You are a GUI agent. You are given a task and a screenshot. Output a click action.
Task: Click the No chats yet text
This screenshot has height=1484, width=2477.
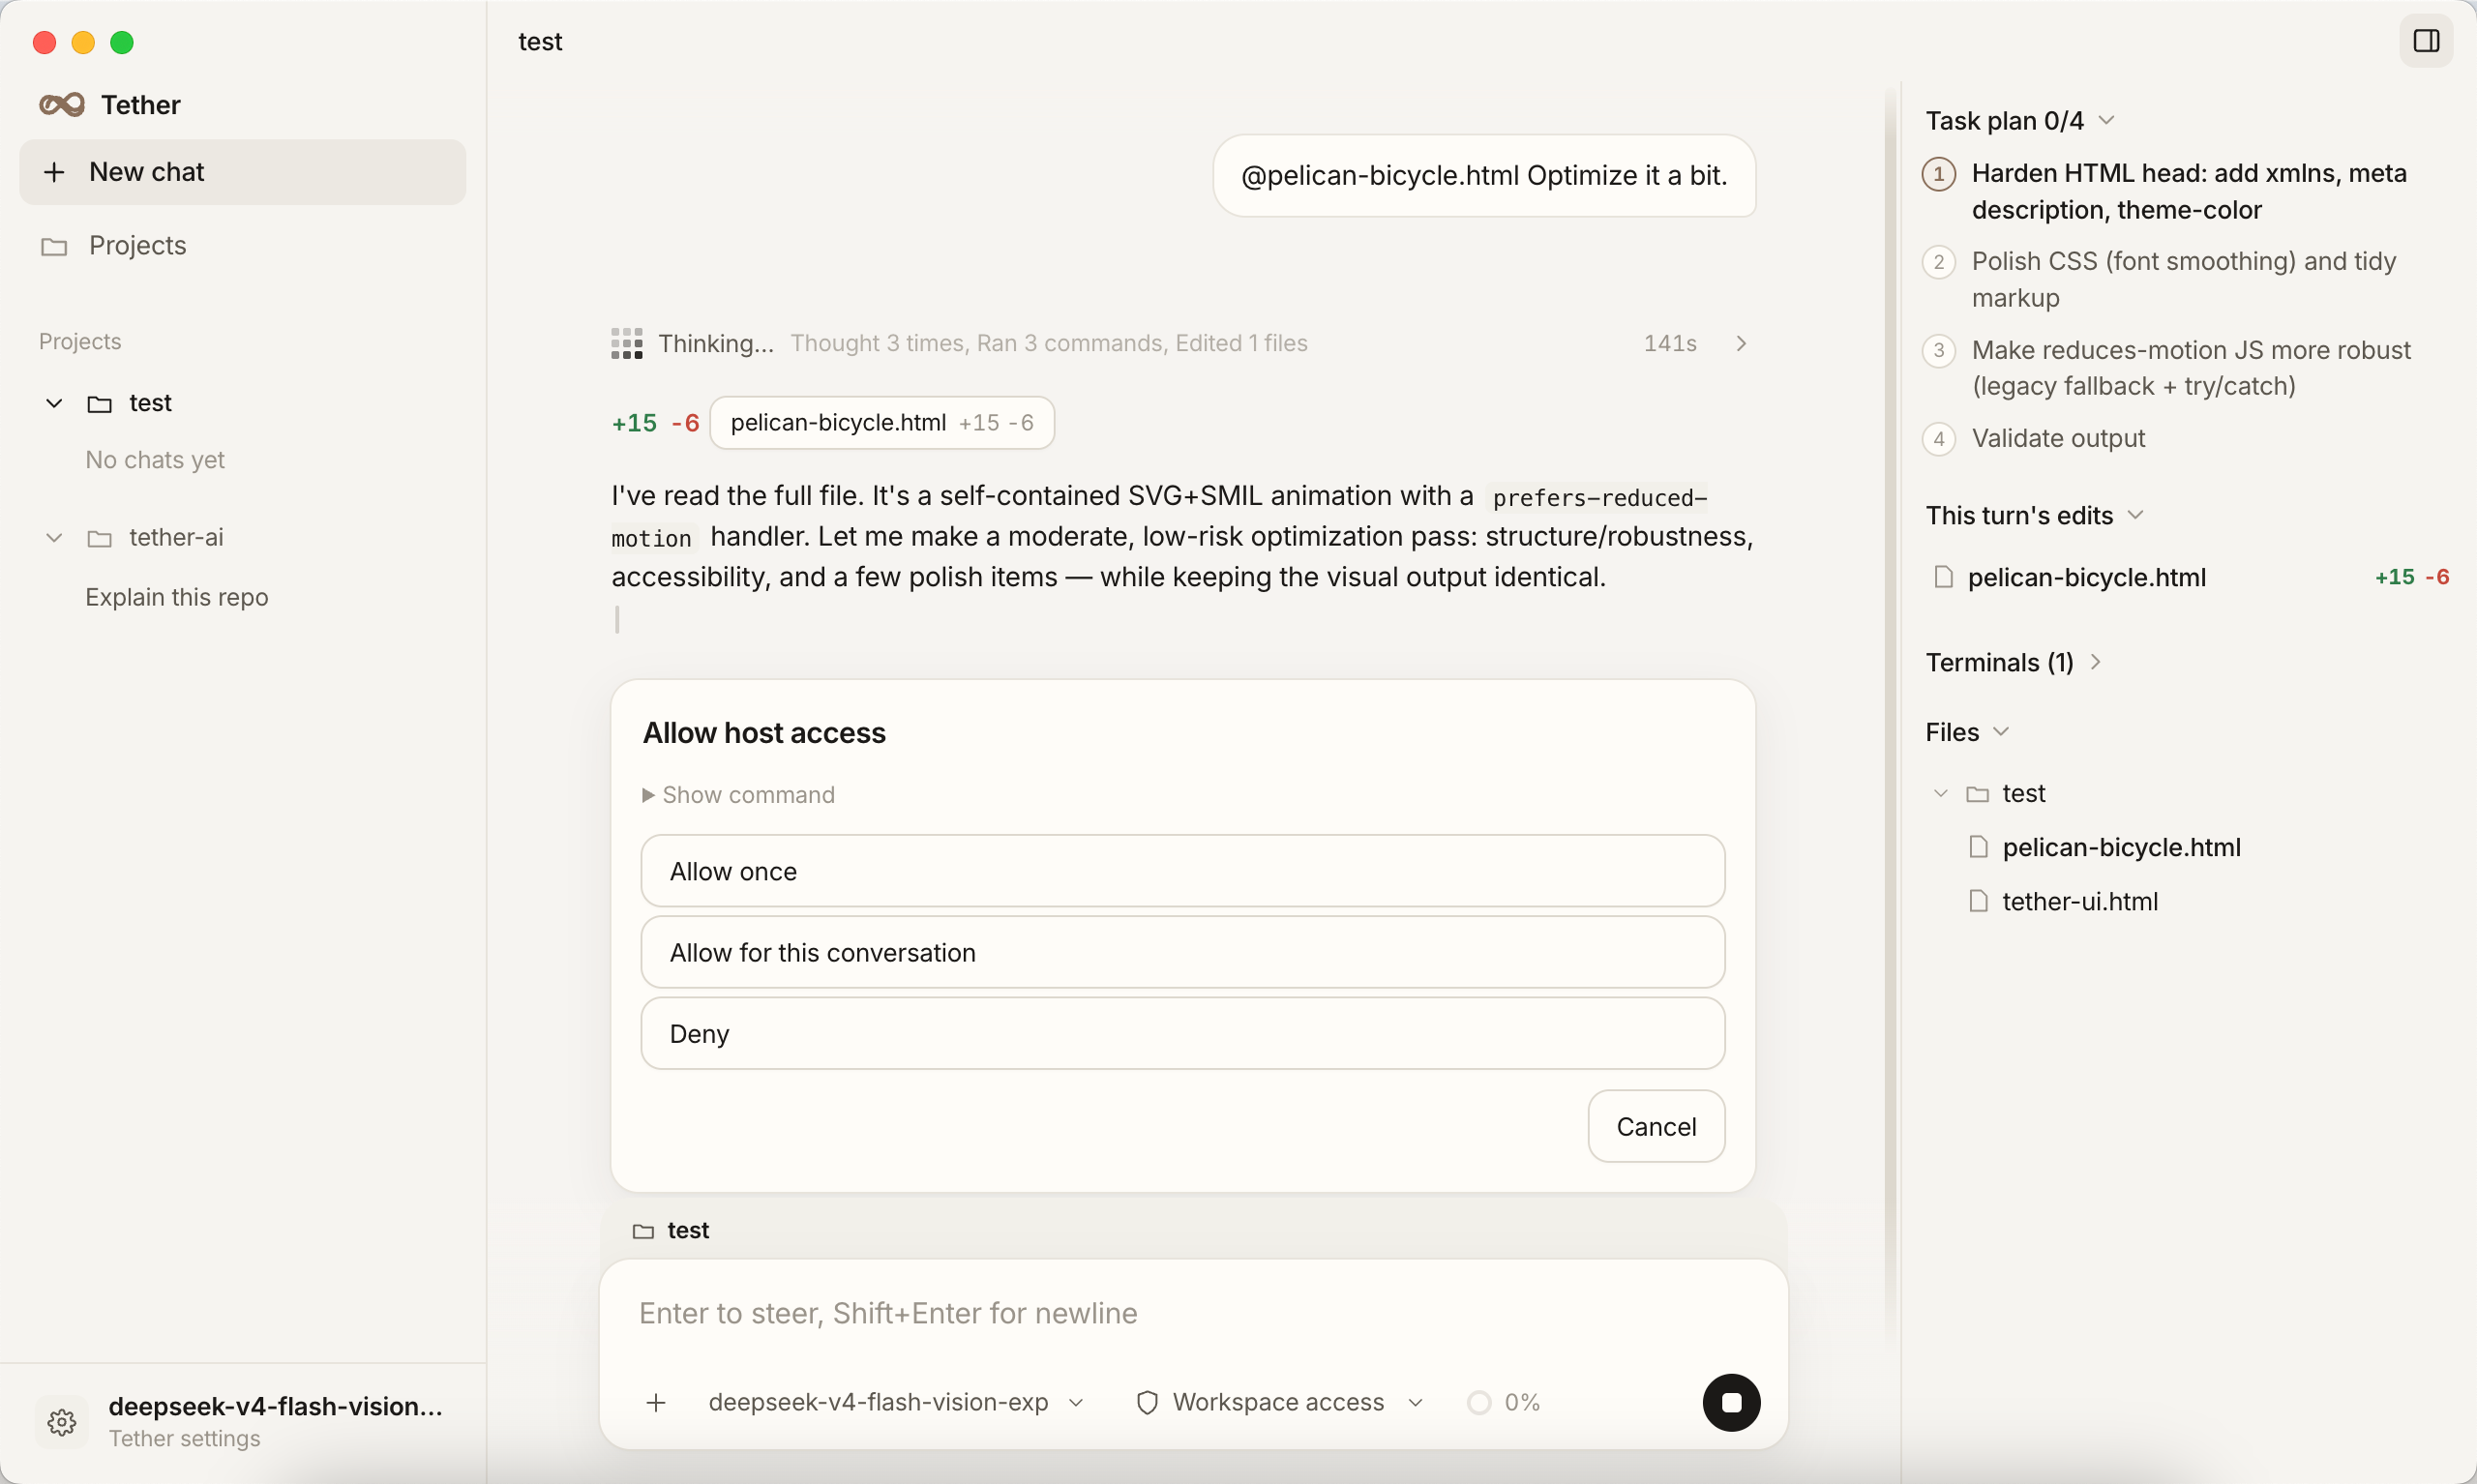[155, 460]
